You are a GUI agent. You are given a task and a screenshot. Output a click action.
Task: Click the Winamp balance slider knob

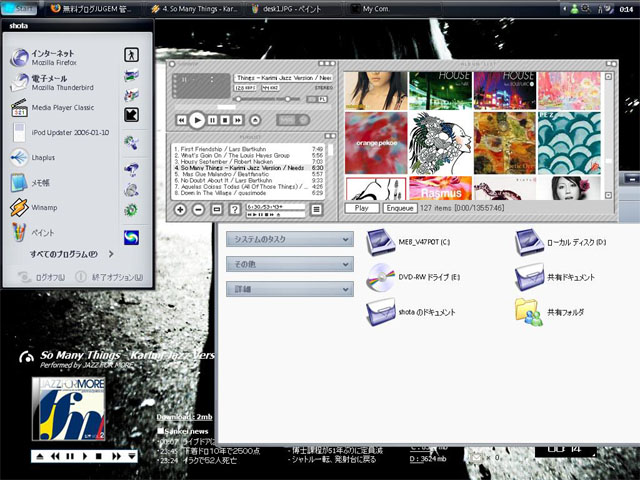[x=288, y=99]
